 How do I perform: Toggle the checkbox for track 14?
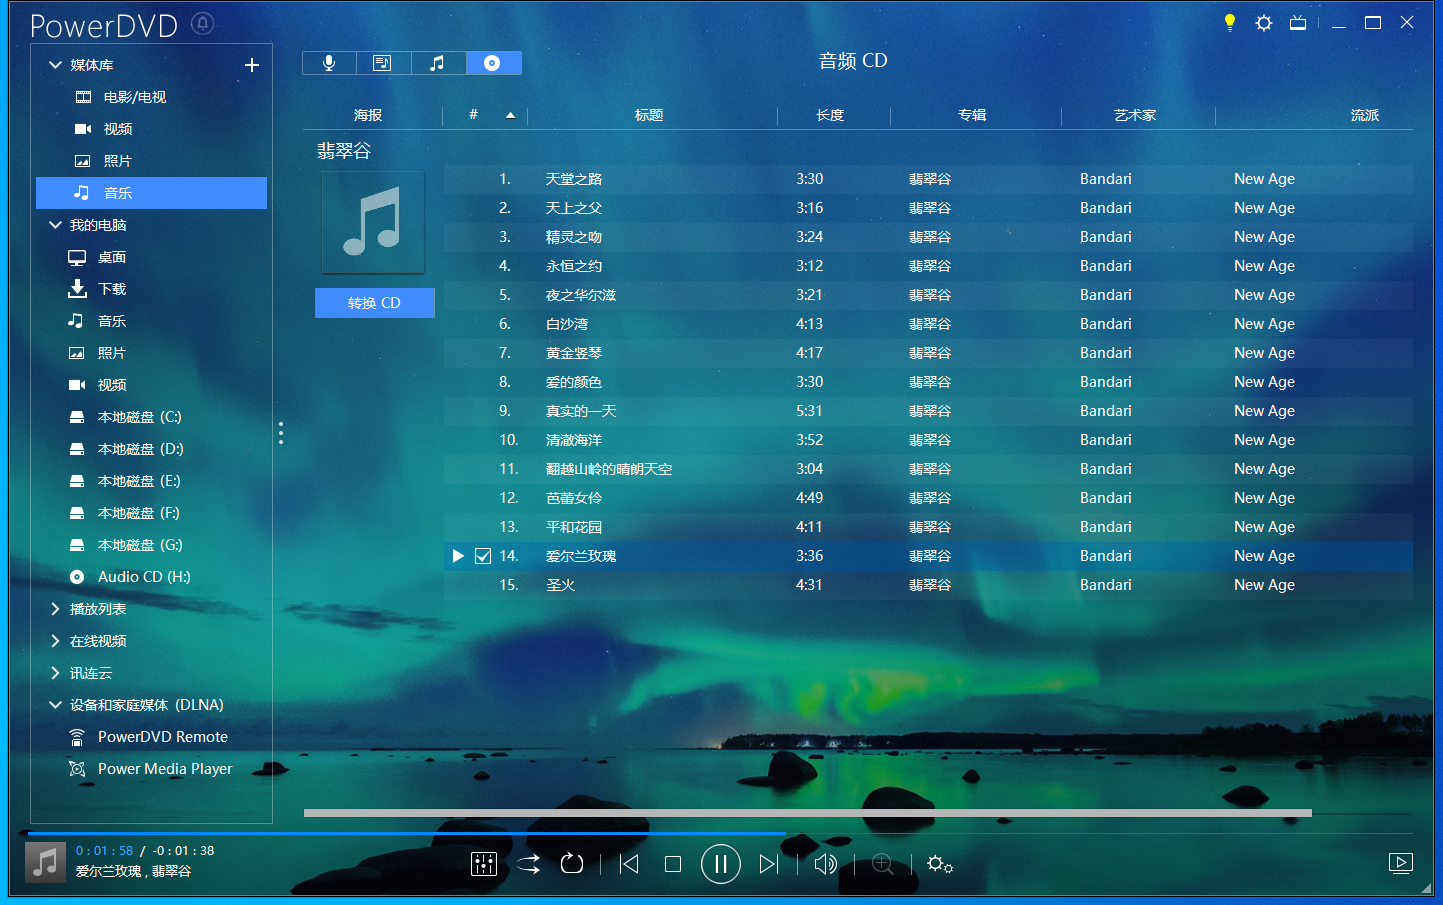click(483, 556)
